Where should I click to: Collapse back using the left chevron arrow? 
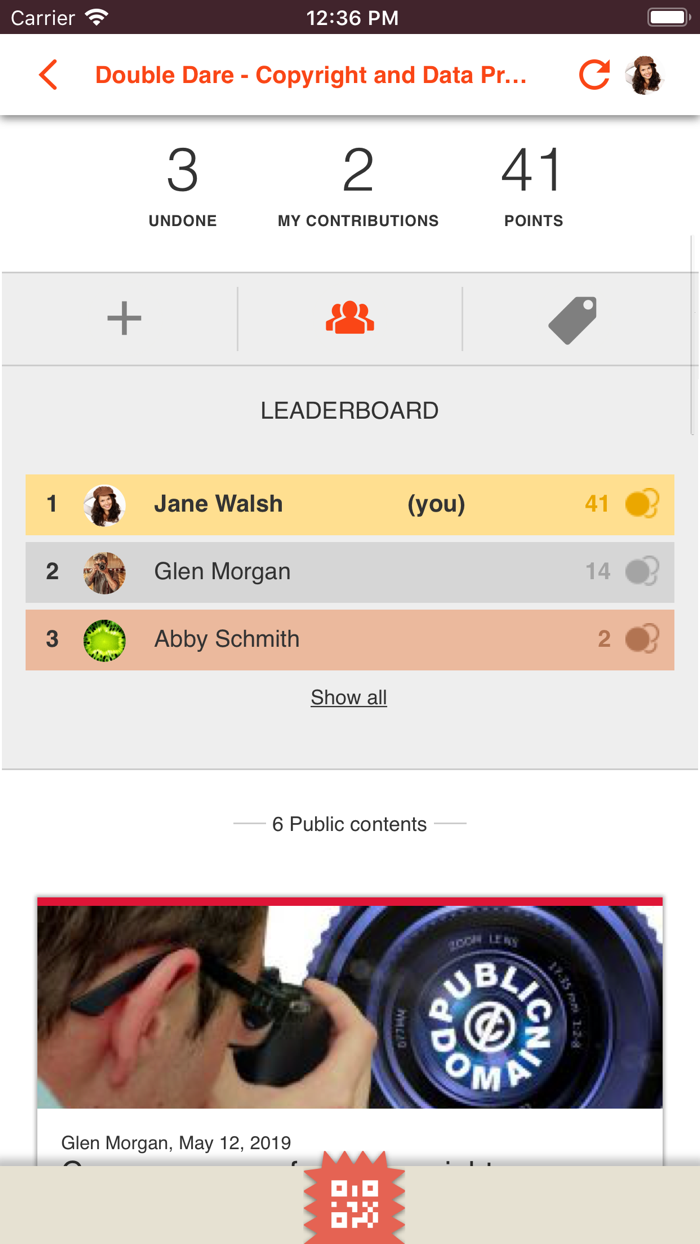[47, 74]
